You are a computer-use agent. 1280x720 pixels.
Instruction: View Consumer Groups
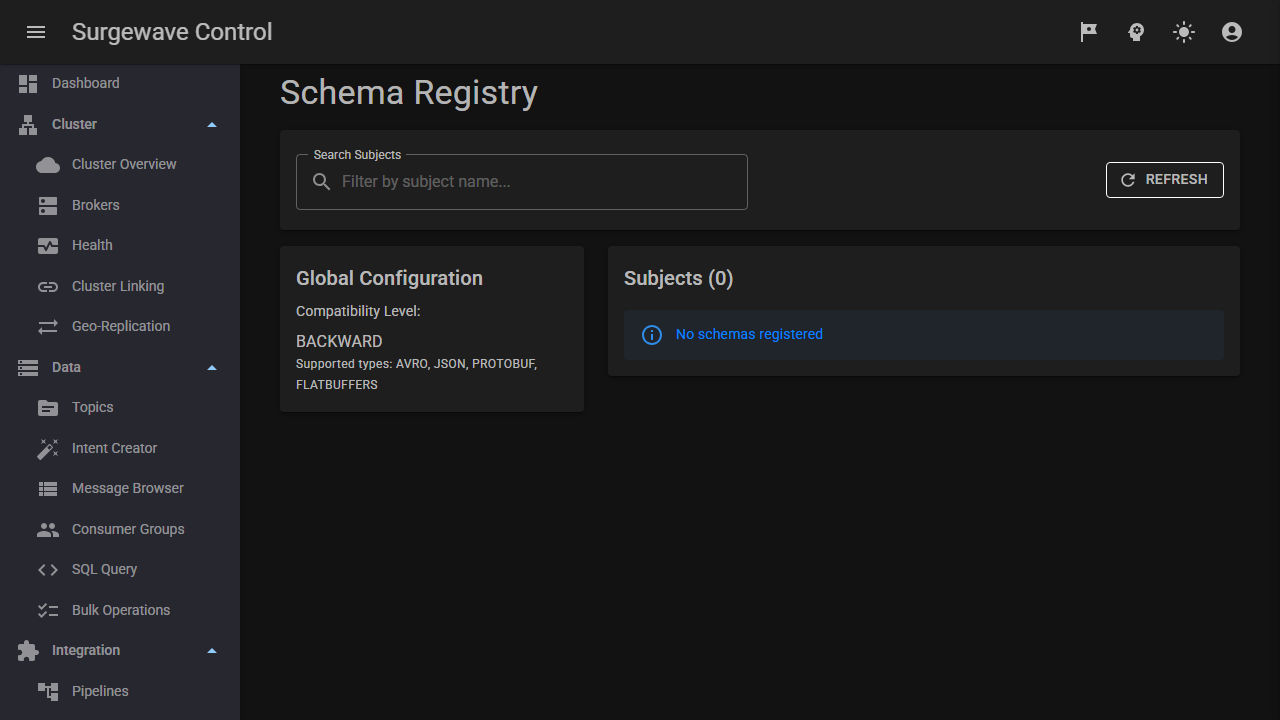coord(120,529)
